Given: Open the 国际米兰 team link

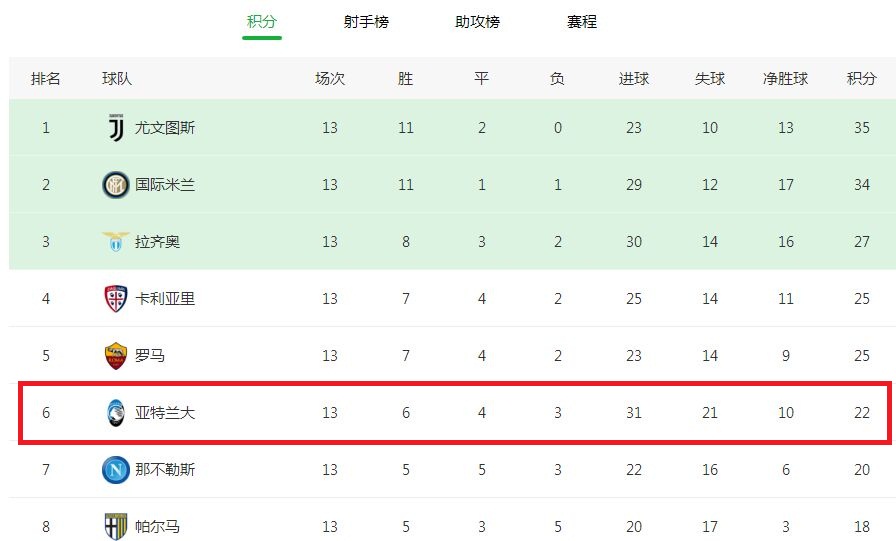Looking at the screenshot, I should point(165,185).
